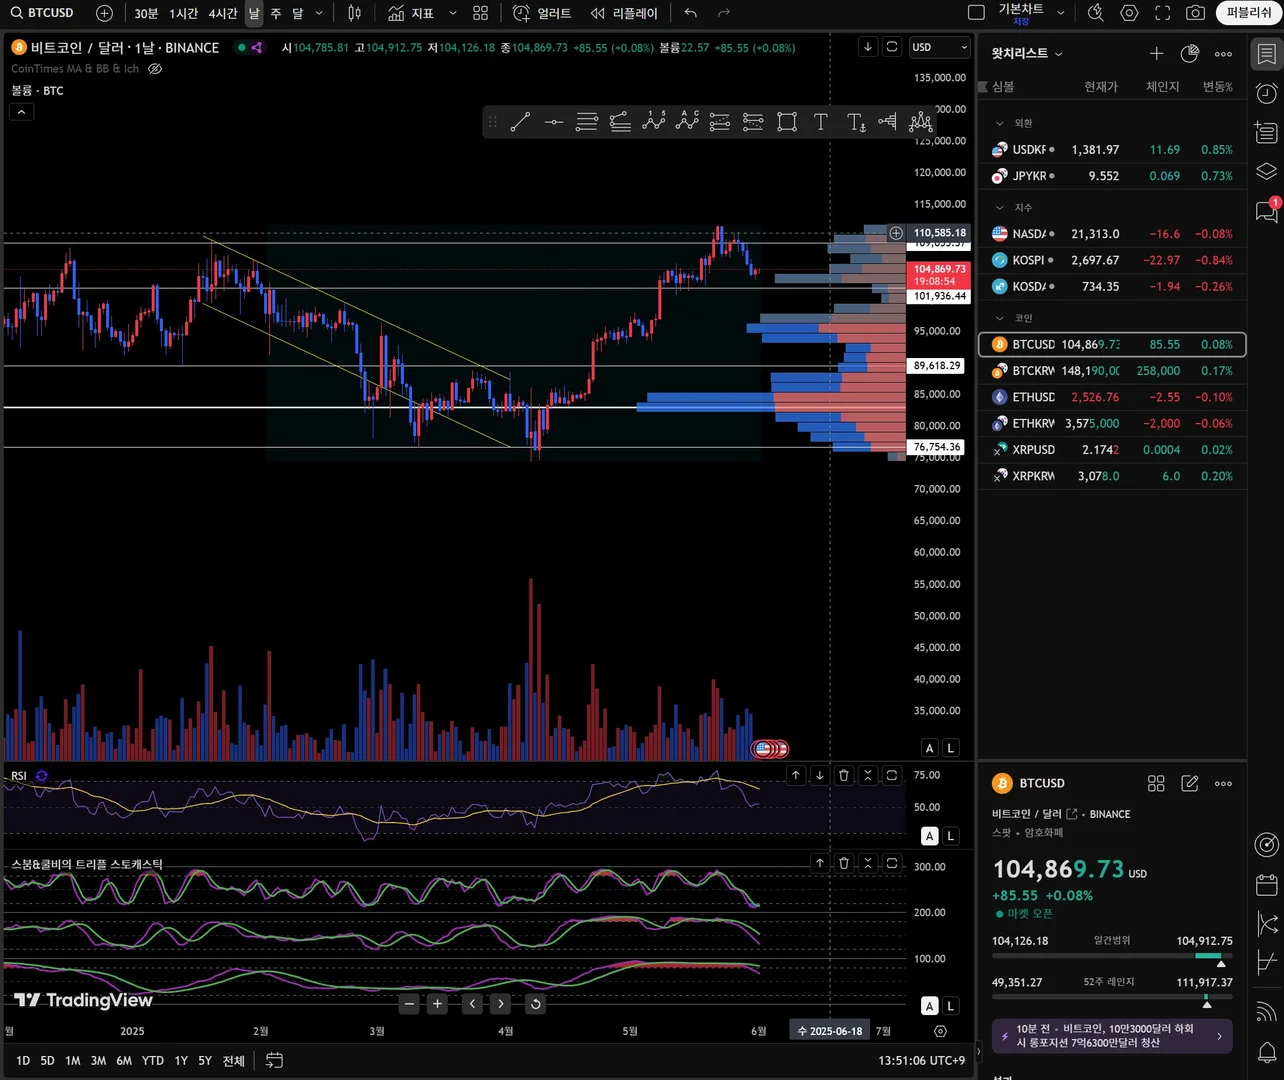Toggle the layout select checkbox near 기본차트
Viewport: 1284px width, 1080px height.
coord(977,13)
